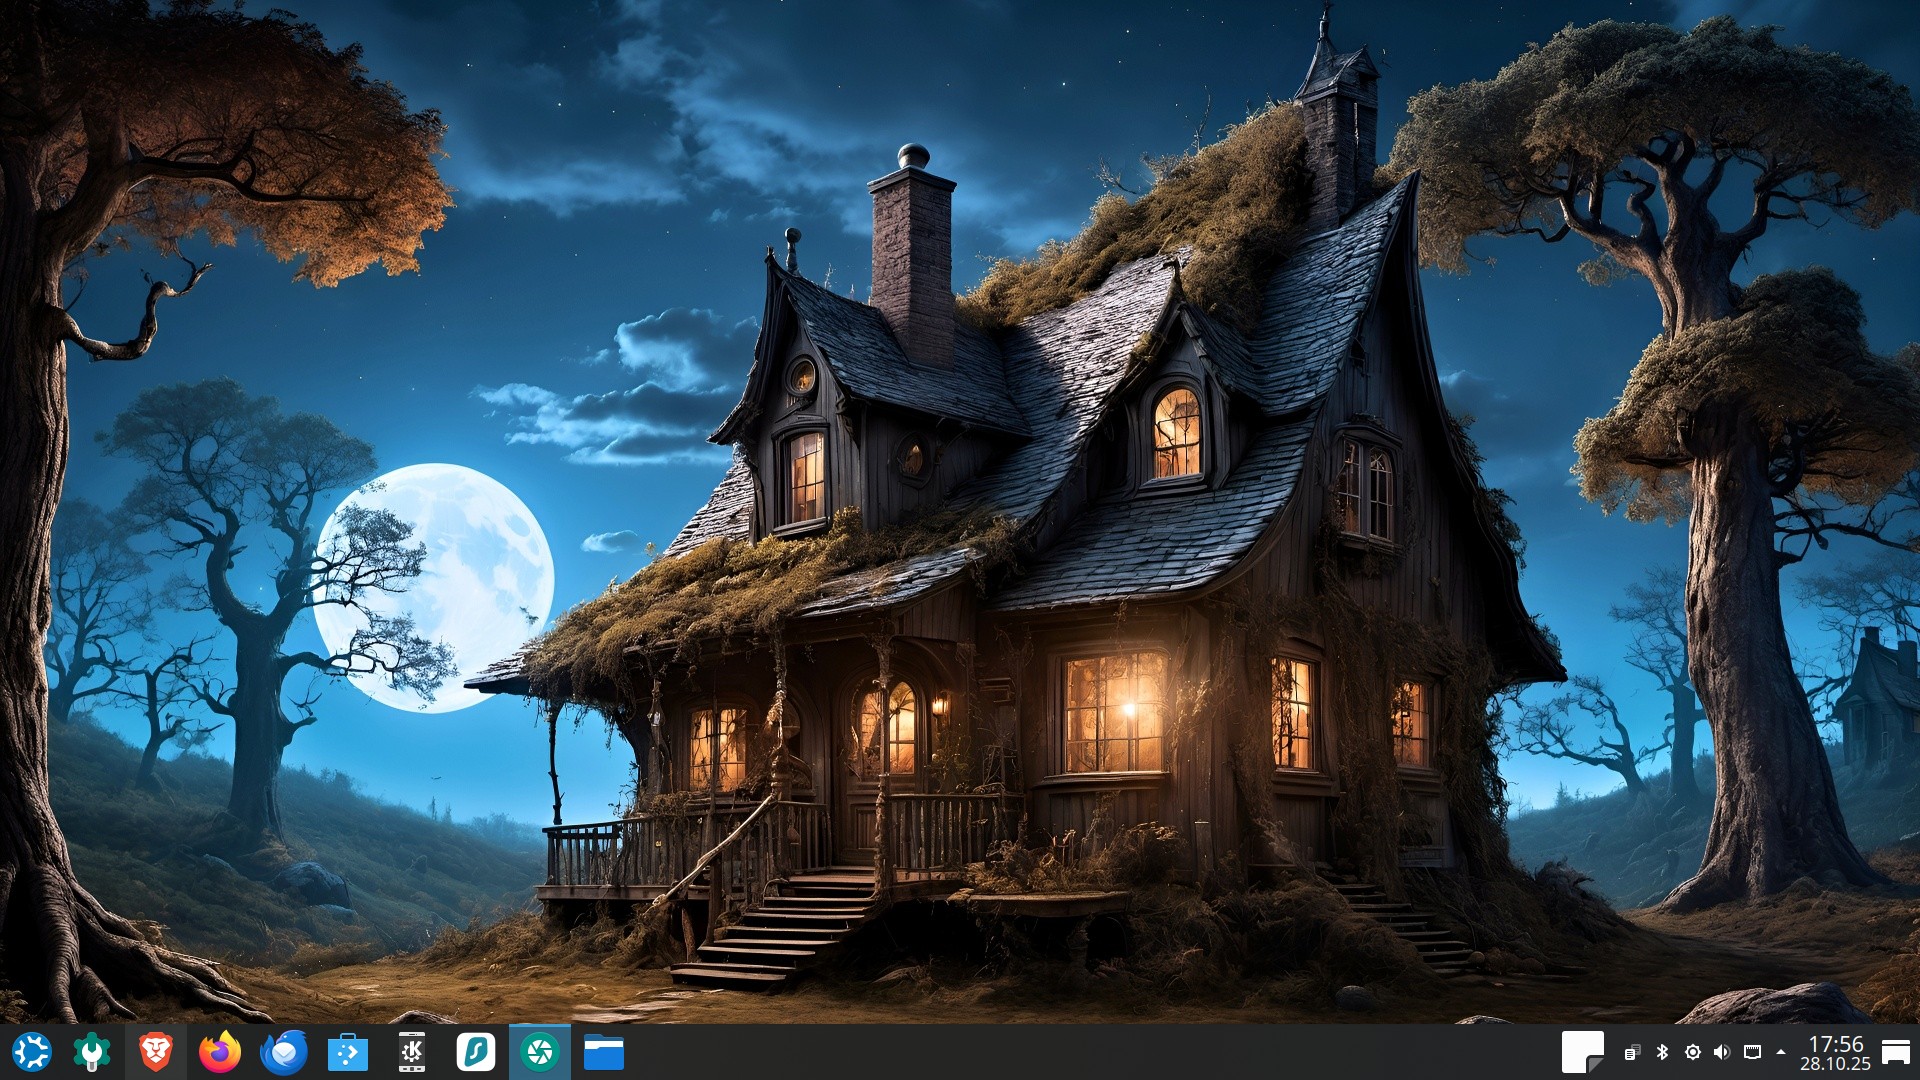The width and height of the screenshot is (1920, 1080).
Task: Open the calendar from the clock showing 17:56
Action: tap(1835, 1052)
